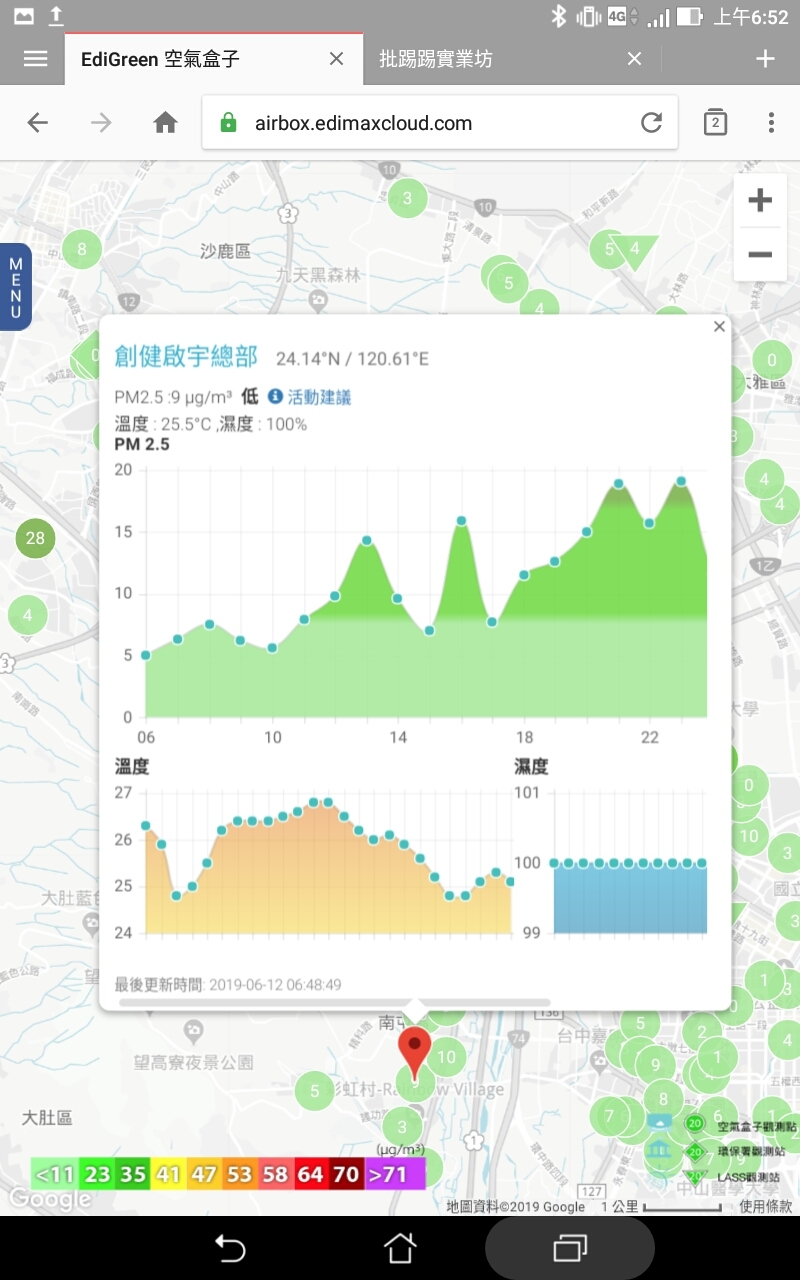Tap the Android back navigation button

coord(230,1248)
